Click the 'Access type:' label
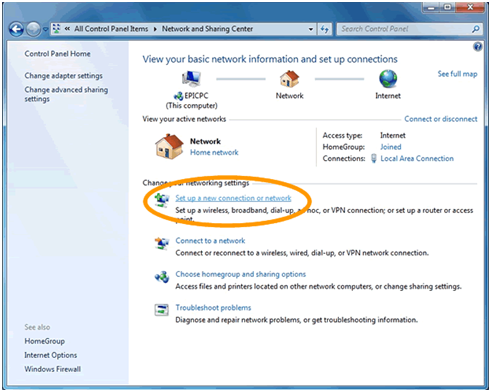Viewport: 491px width, 392px height. tap(342, 135)
